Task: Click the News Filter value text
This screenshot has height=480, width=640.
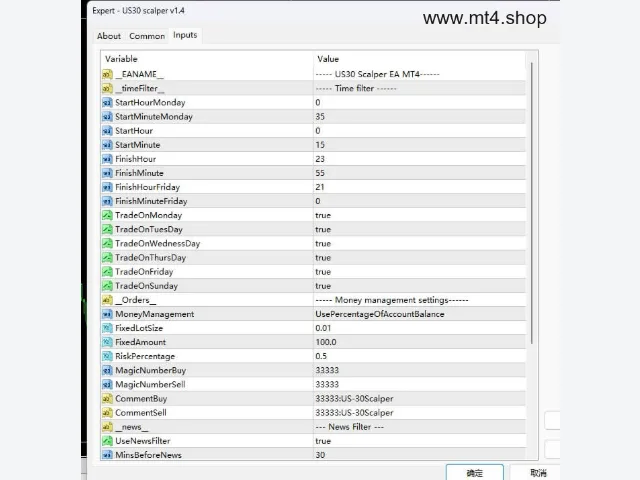Action: pos(349,427)
